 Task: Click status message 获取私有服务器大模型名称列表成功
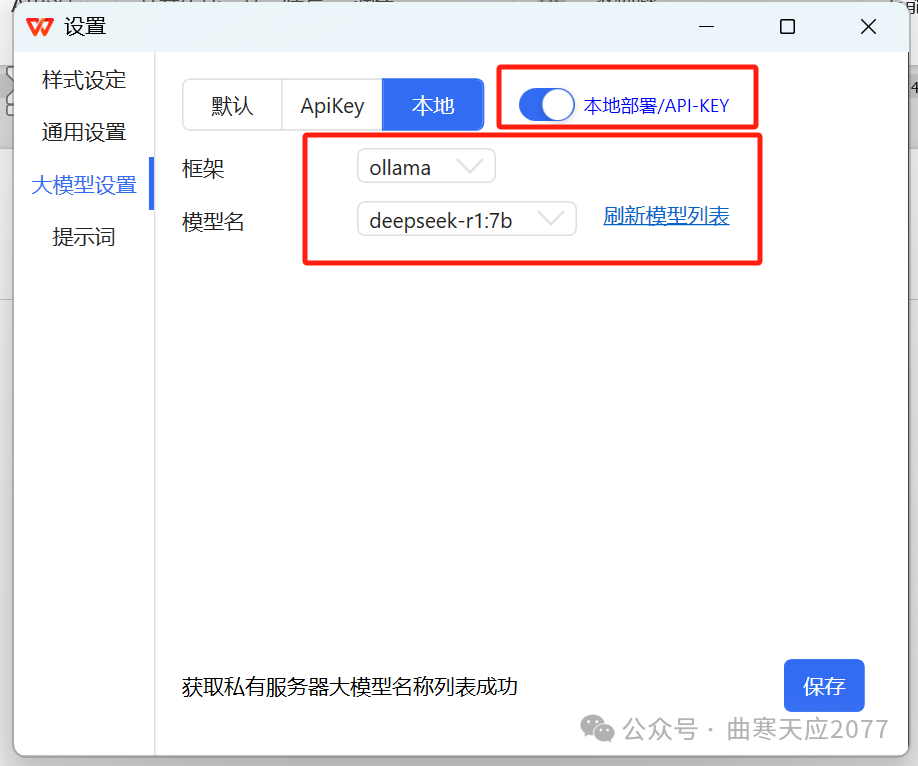350,687
